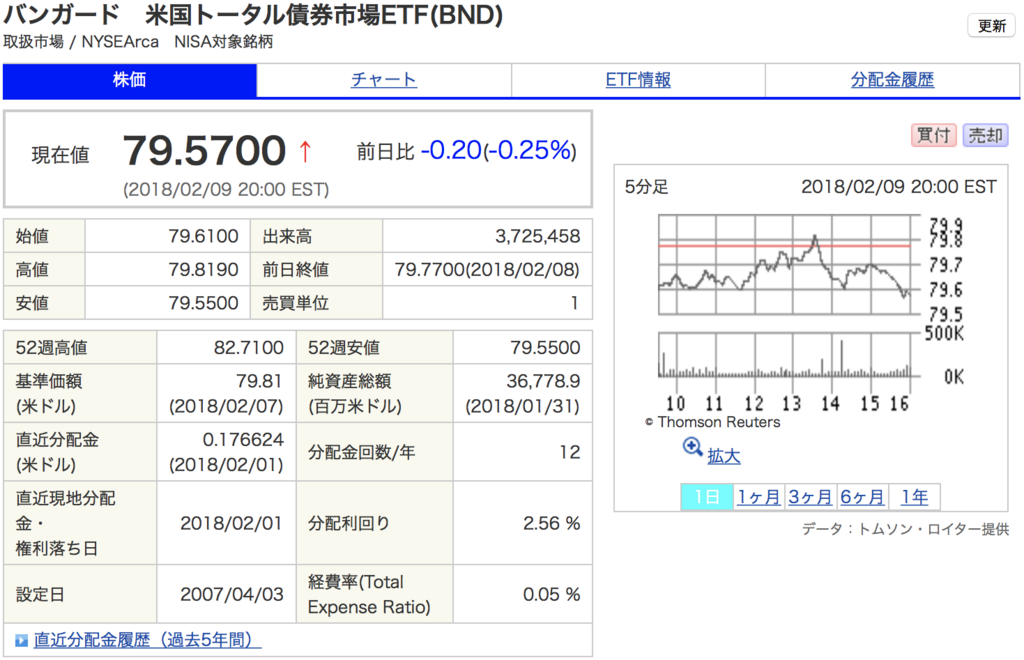Click the 更新 refresh button

tap(991, 26)
